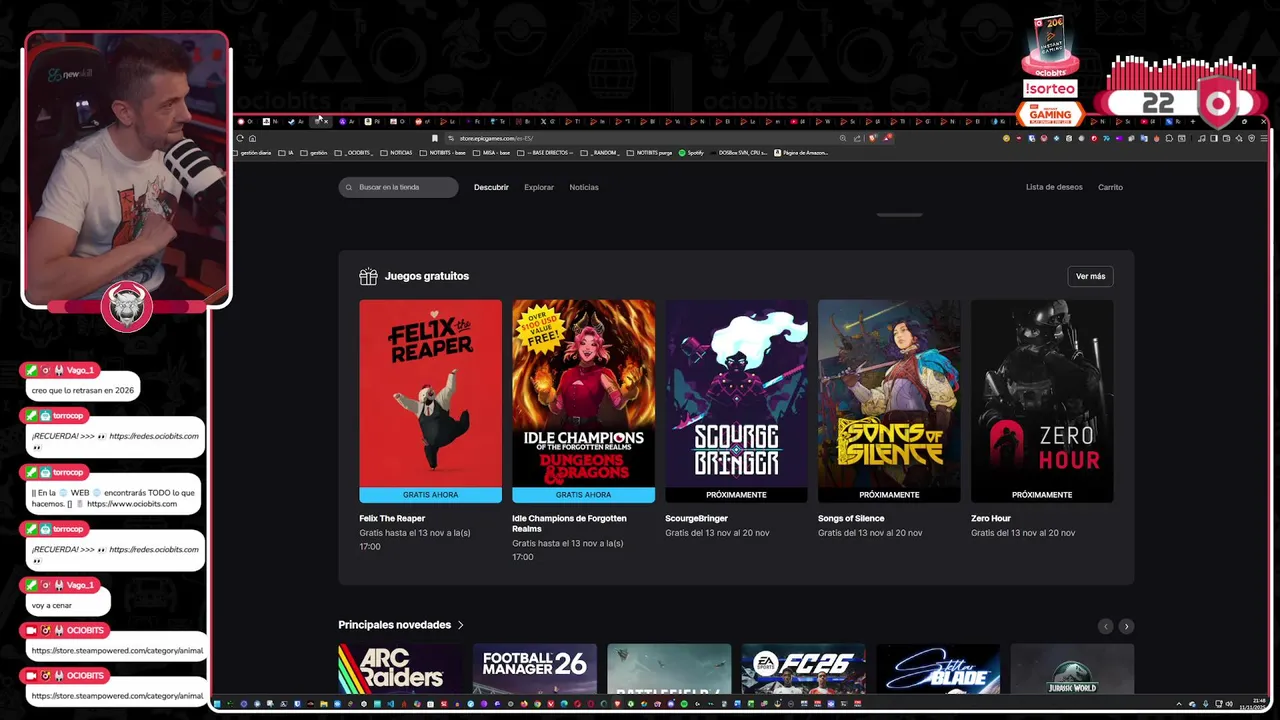Close the active browser tab
Viewport: 1280px width, 720px height.
click(326, 121)
